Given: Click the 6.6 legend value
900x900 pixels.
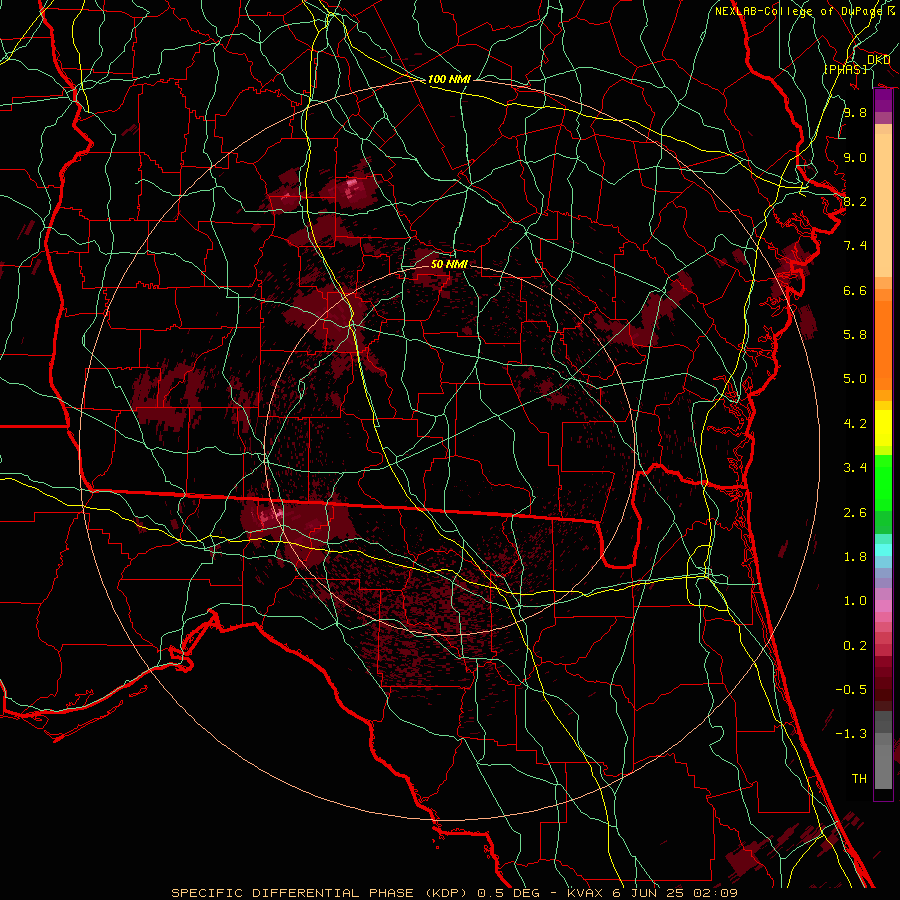Looking at the screenshot, I should point(855,290).
